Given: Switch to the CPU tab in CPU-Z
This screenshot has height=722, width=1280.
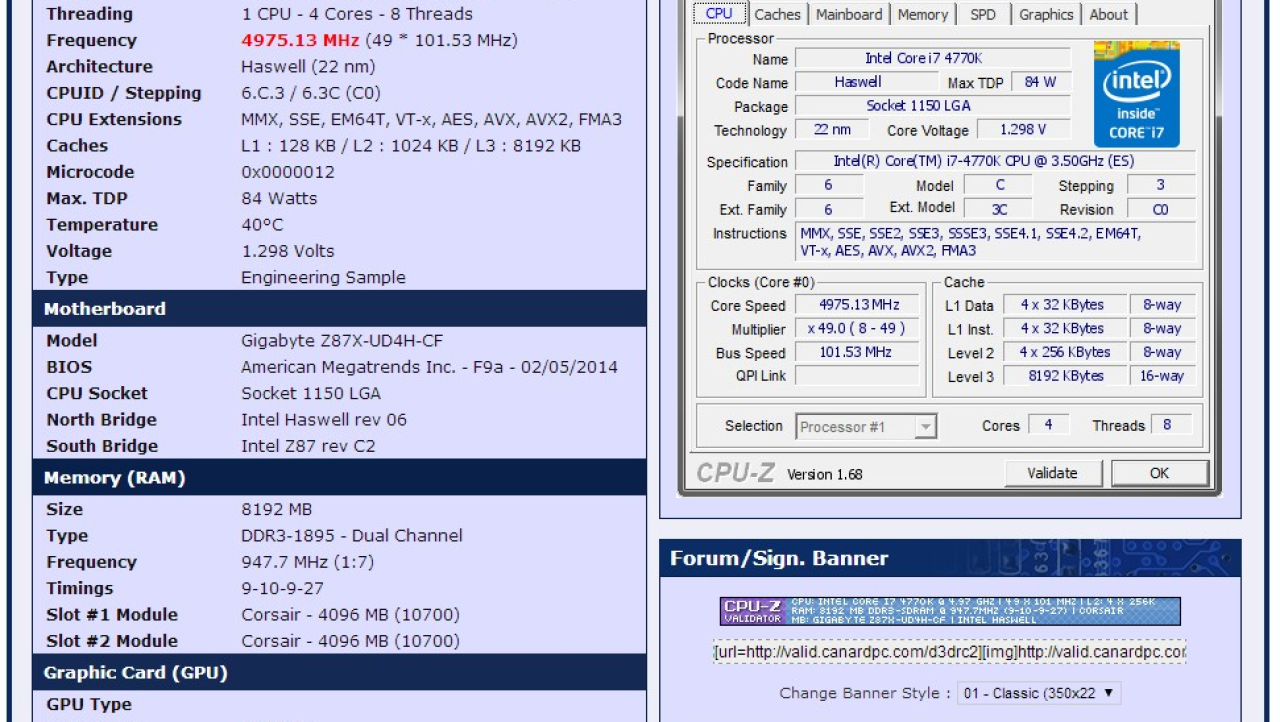Looking at the screenshot, I should tap(719, 14).
